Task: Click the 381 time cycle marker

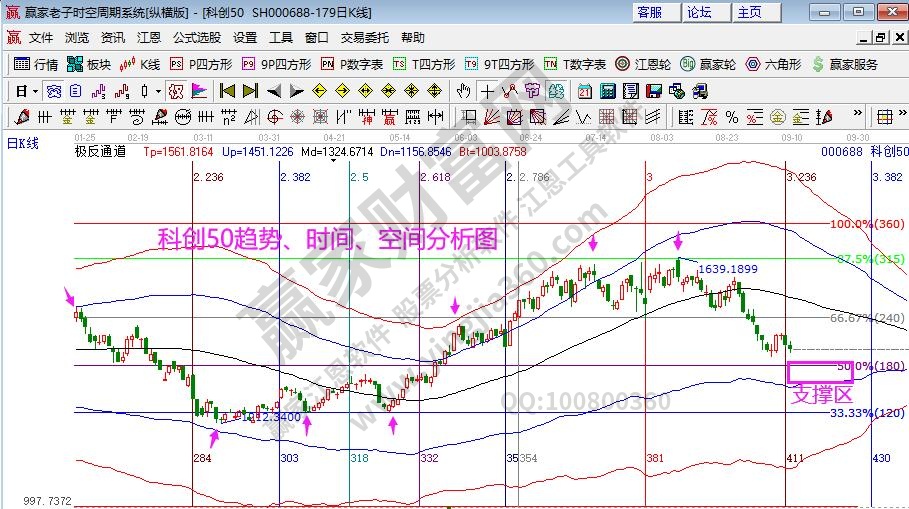Action: coord(655,458)
